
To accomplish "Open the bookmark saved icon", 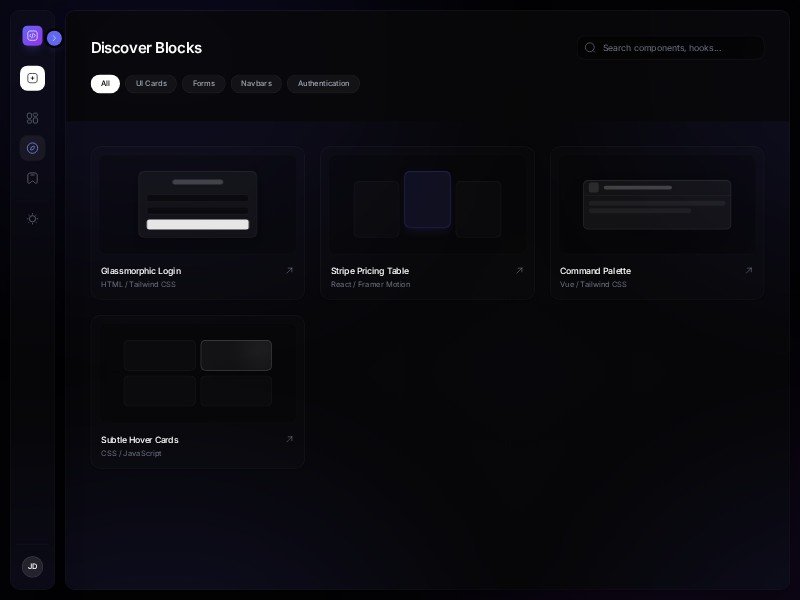I will pos(32,178).
